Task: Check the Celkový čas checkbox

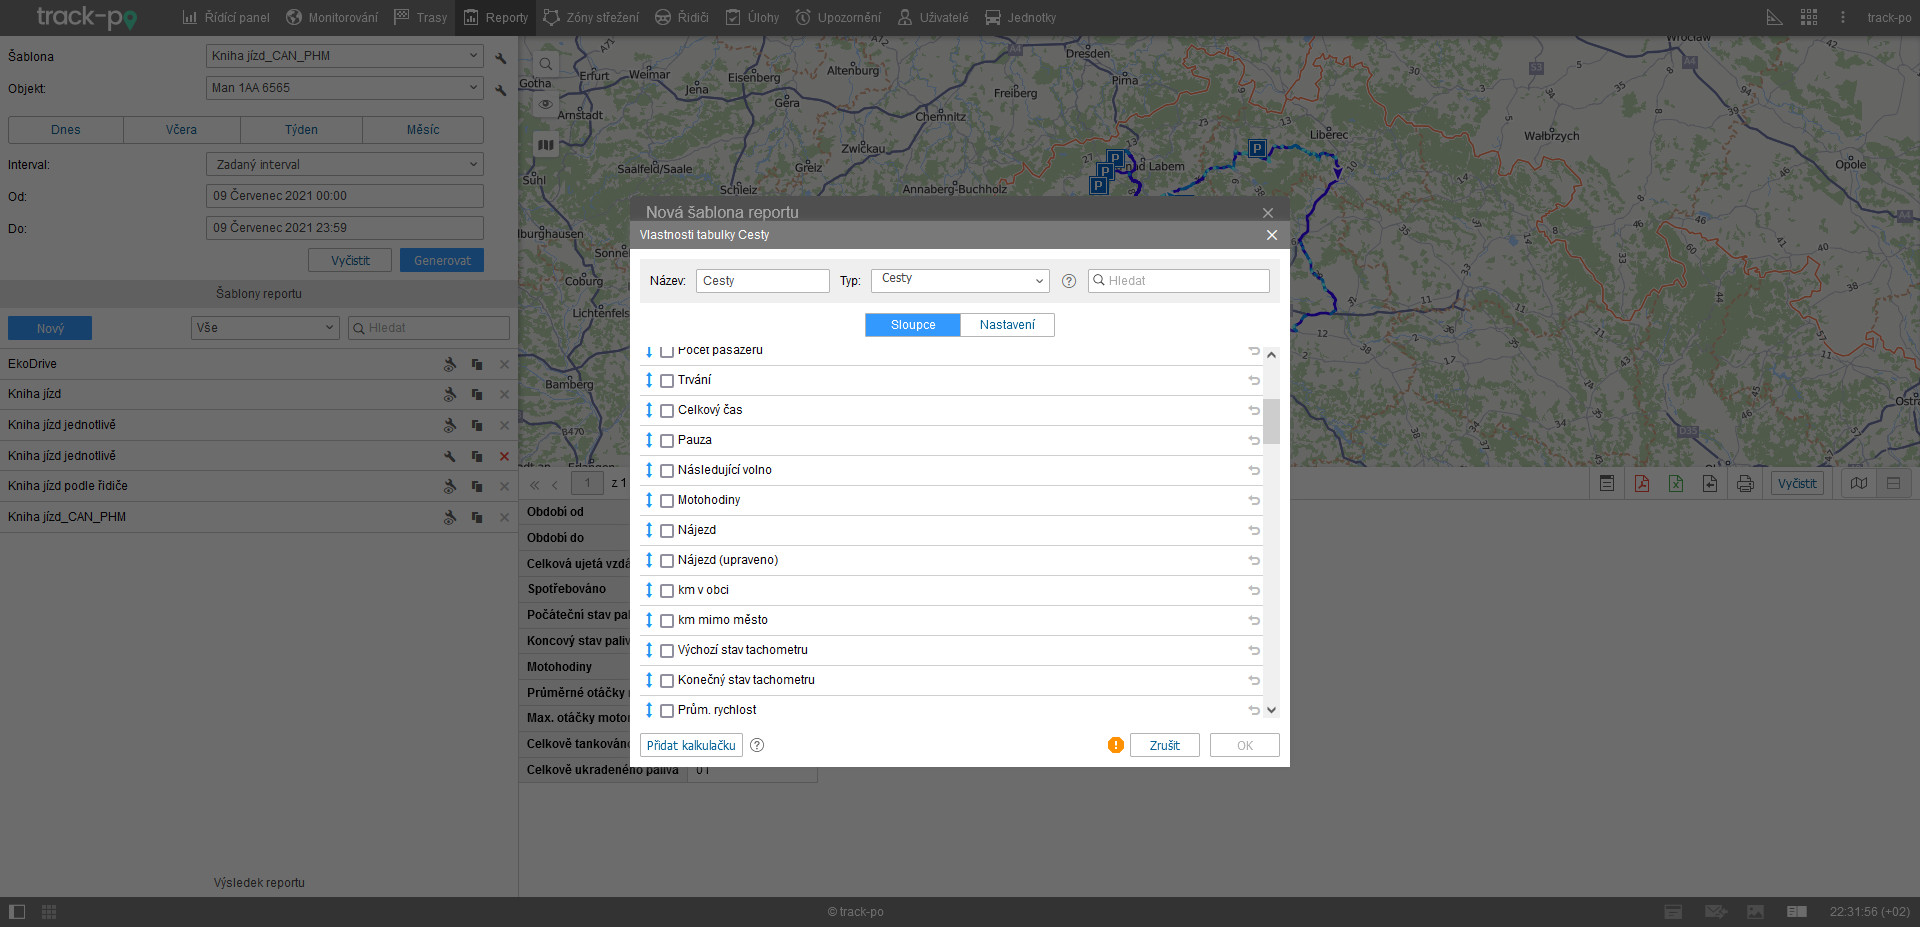Action: pos(667,411)
